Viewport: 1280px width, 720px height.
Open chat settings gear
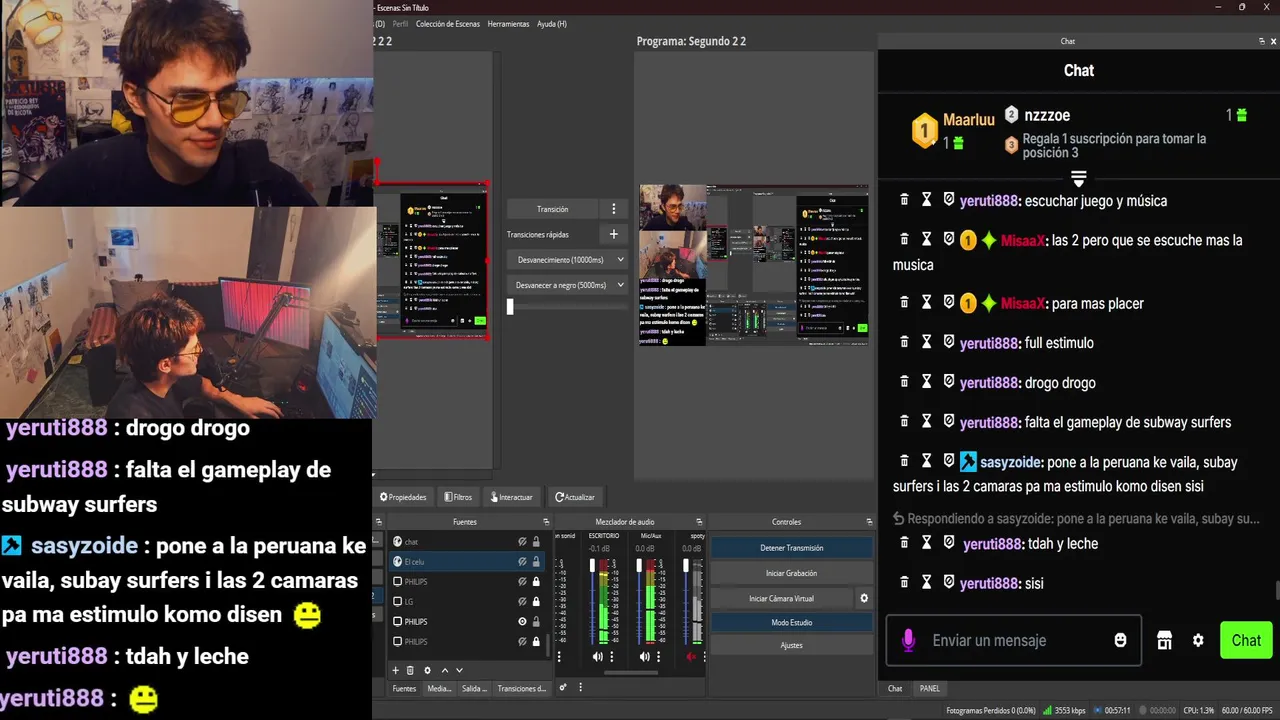[1198, 640]
